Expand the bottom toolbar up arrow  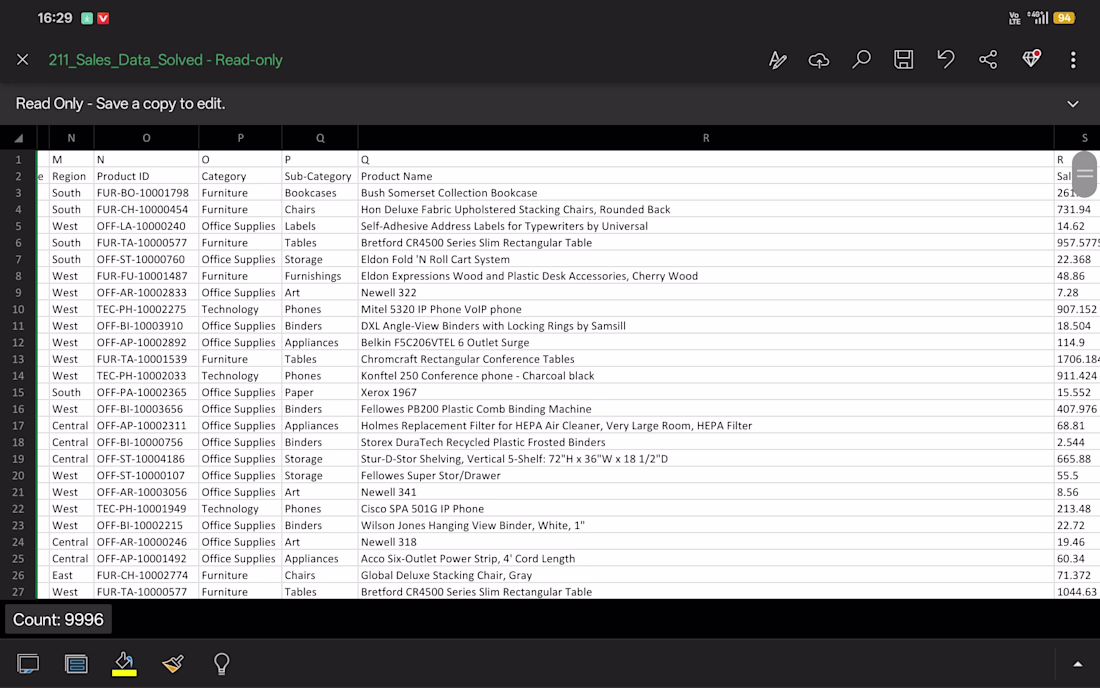[x=1078, y=664]
